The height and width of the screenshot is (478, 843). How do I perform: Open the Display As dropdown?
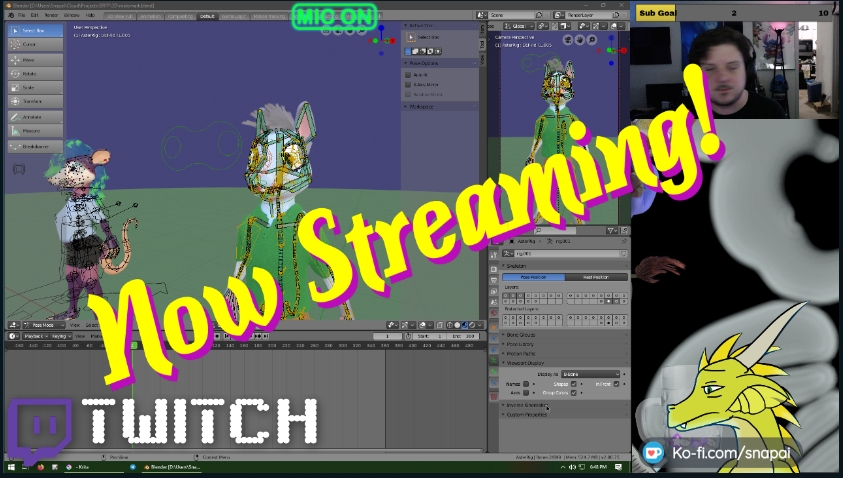[x=590, y=374]
